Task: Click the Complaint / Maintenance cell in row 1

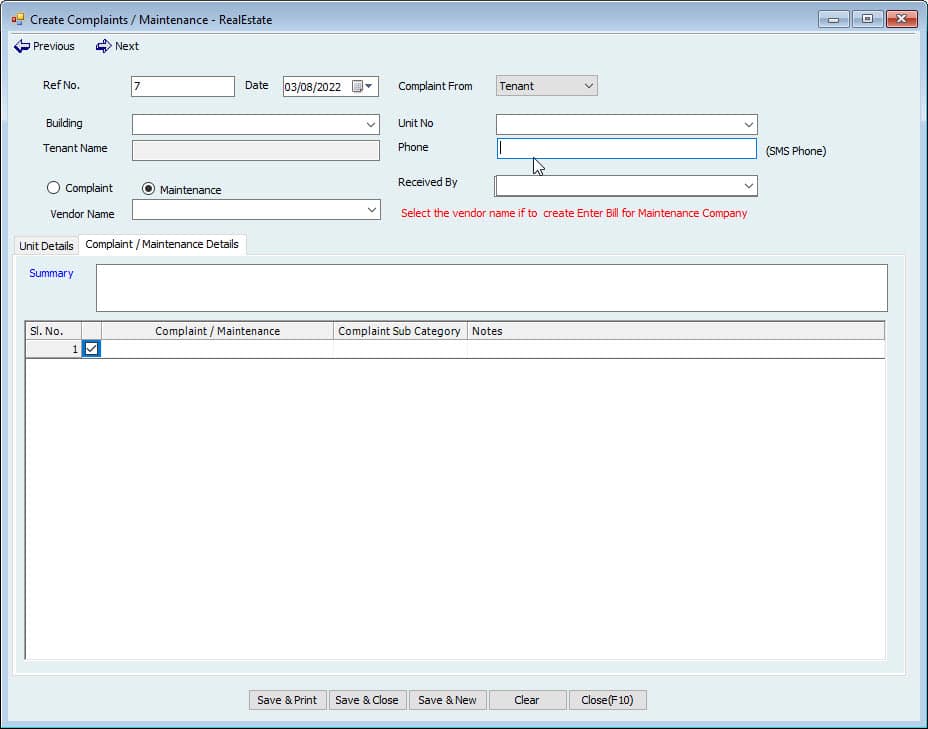Action: [217, 349]
